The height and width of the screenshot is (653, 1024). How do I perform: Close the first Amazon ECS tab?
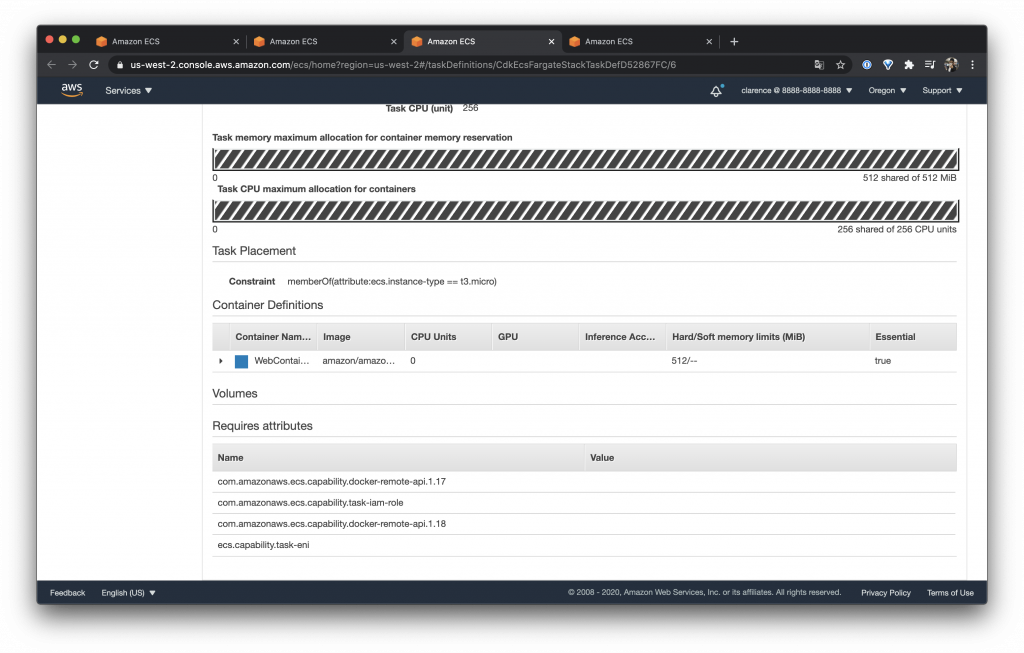tap(236, 41)
